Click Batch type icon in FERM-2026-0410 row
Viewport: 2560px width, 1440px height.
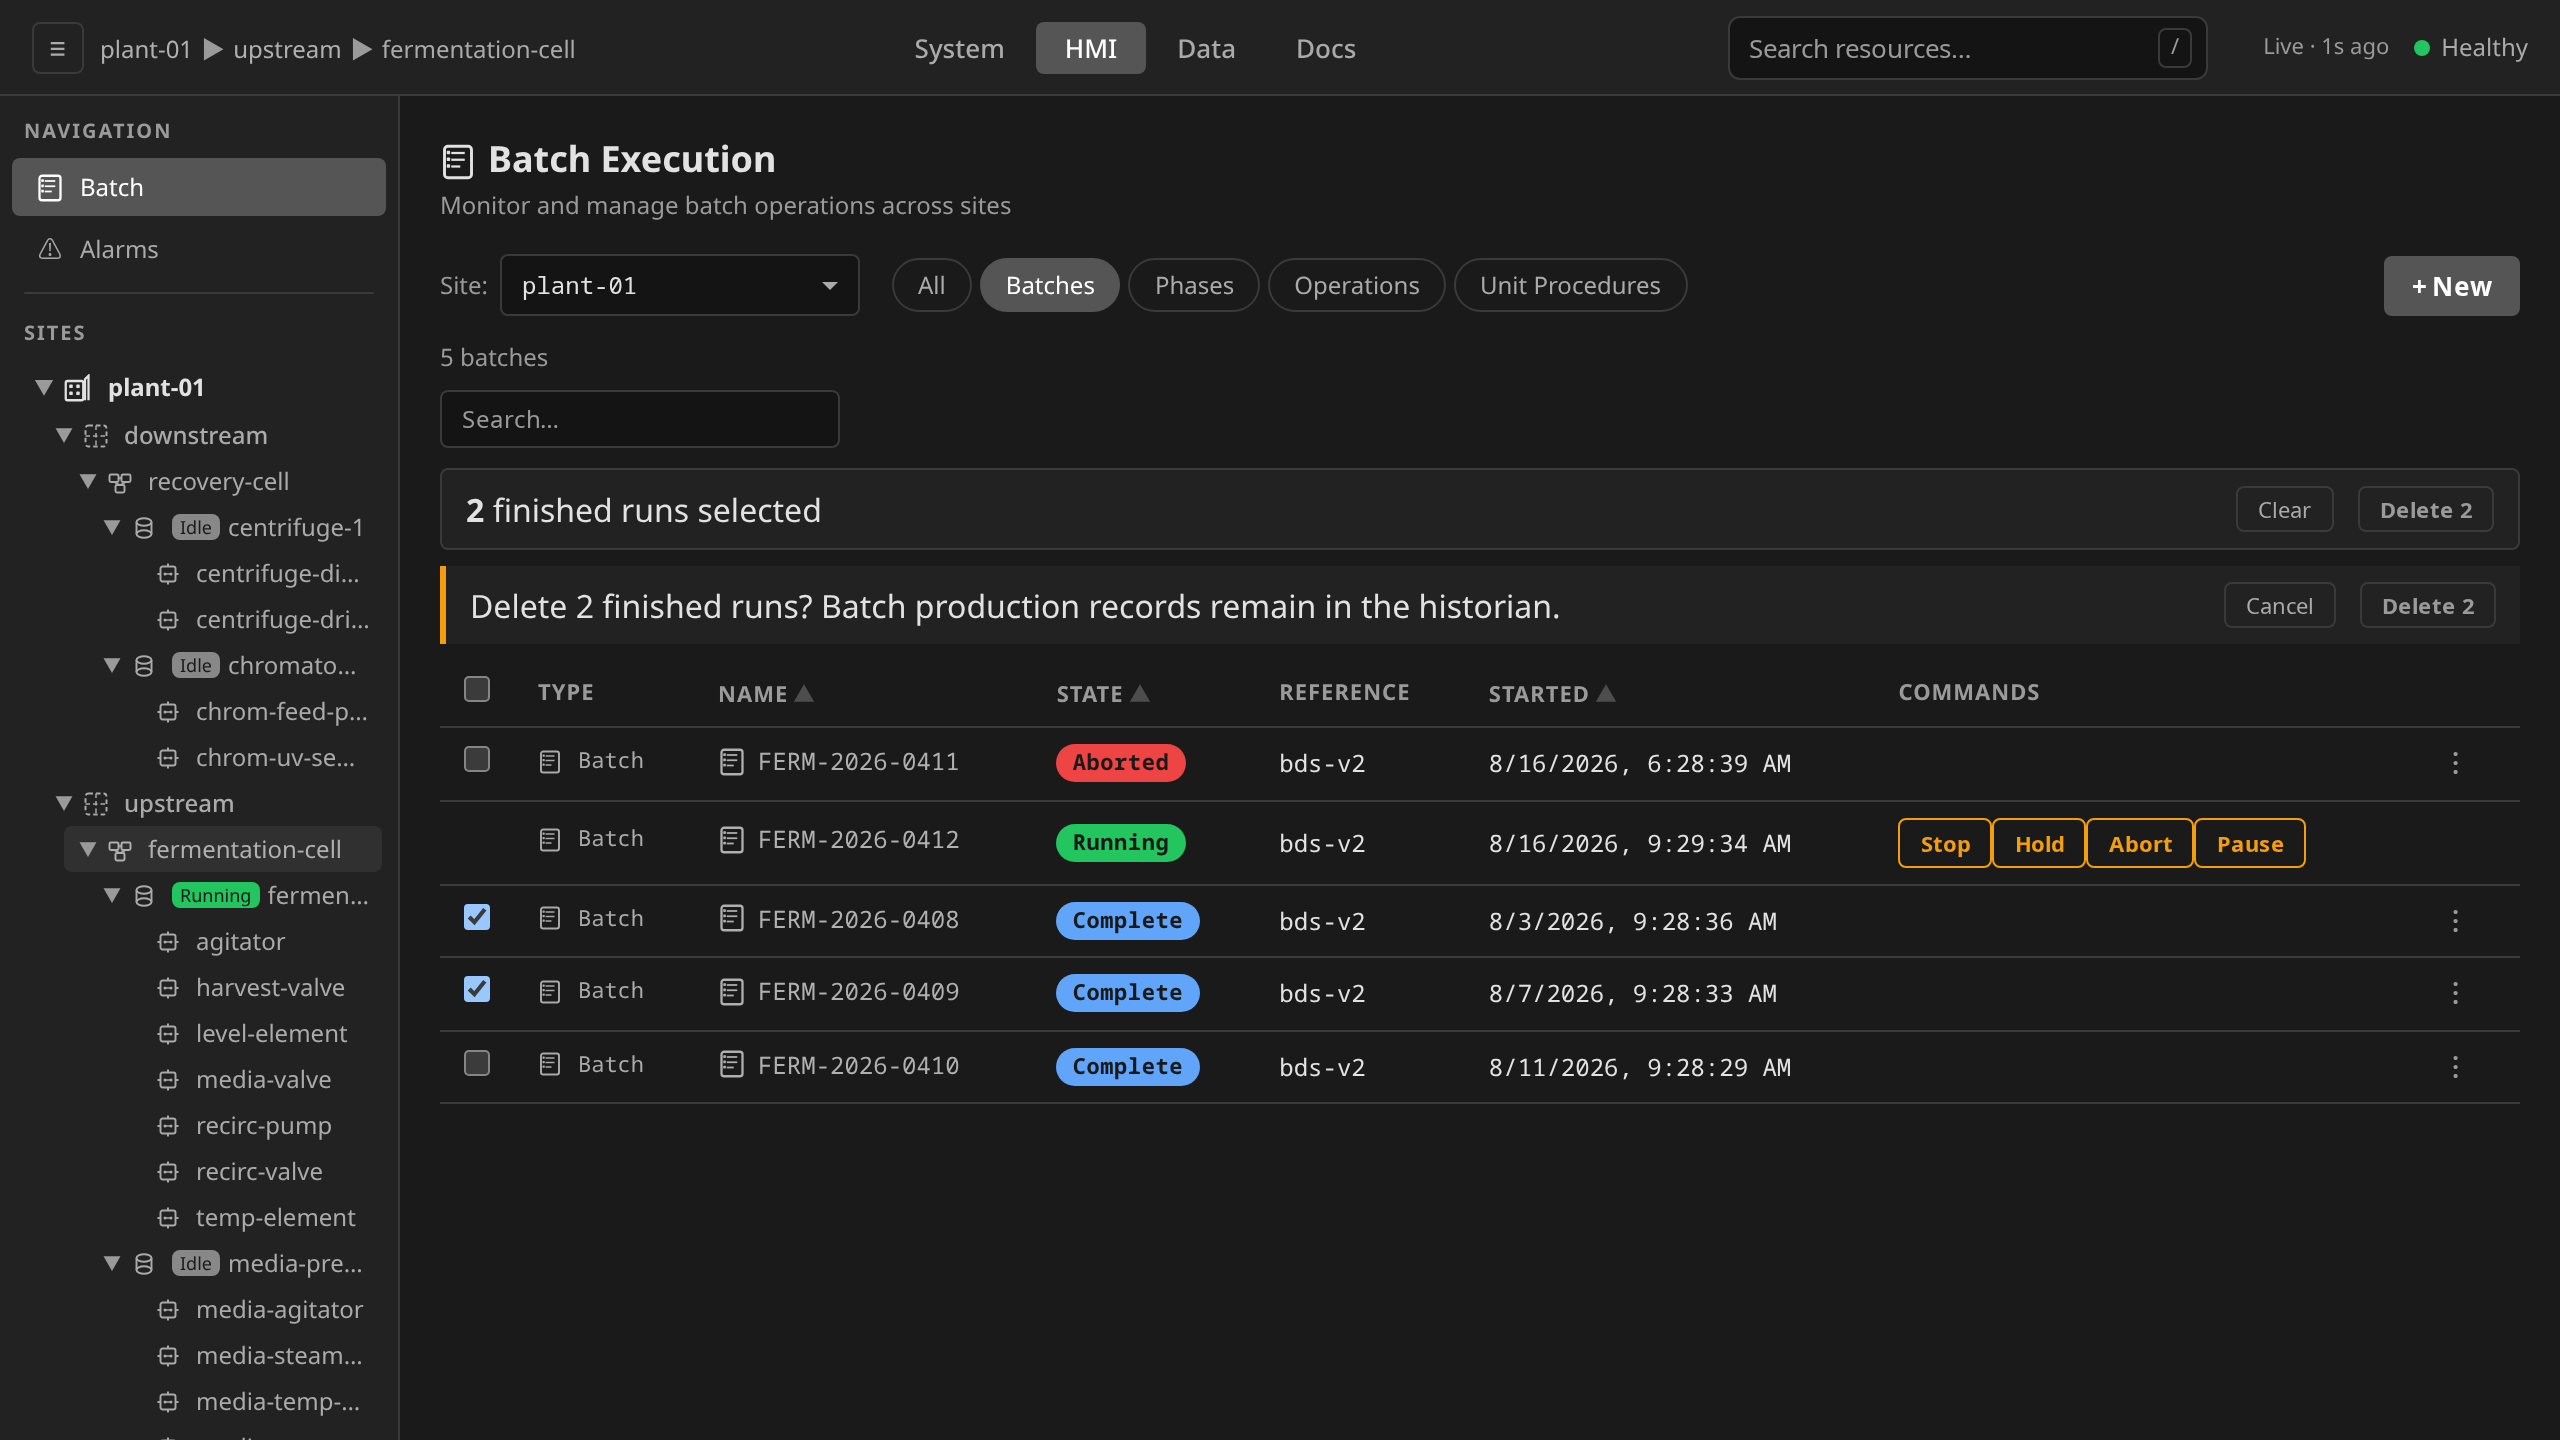pyautogui.click(x=550, y=1065)
